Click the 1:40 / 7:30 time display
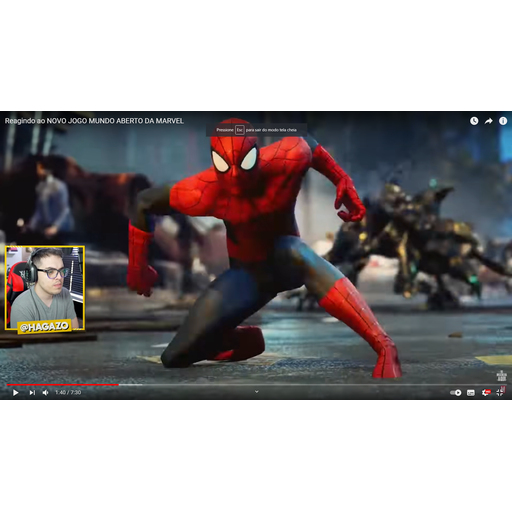The width and height of the screenshot is (512, 512). click(68, 393)
